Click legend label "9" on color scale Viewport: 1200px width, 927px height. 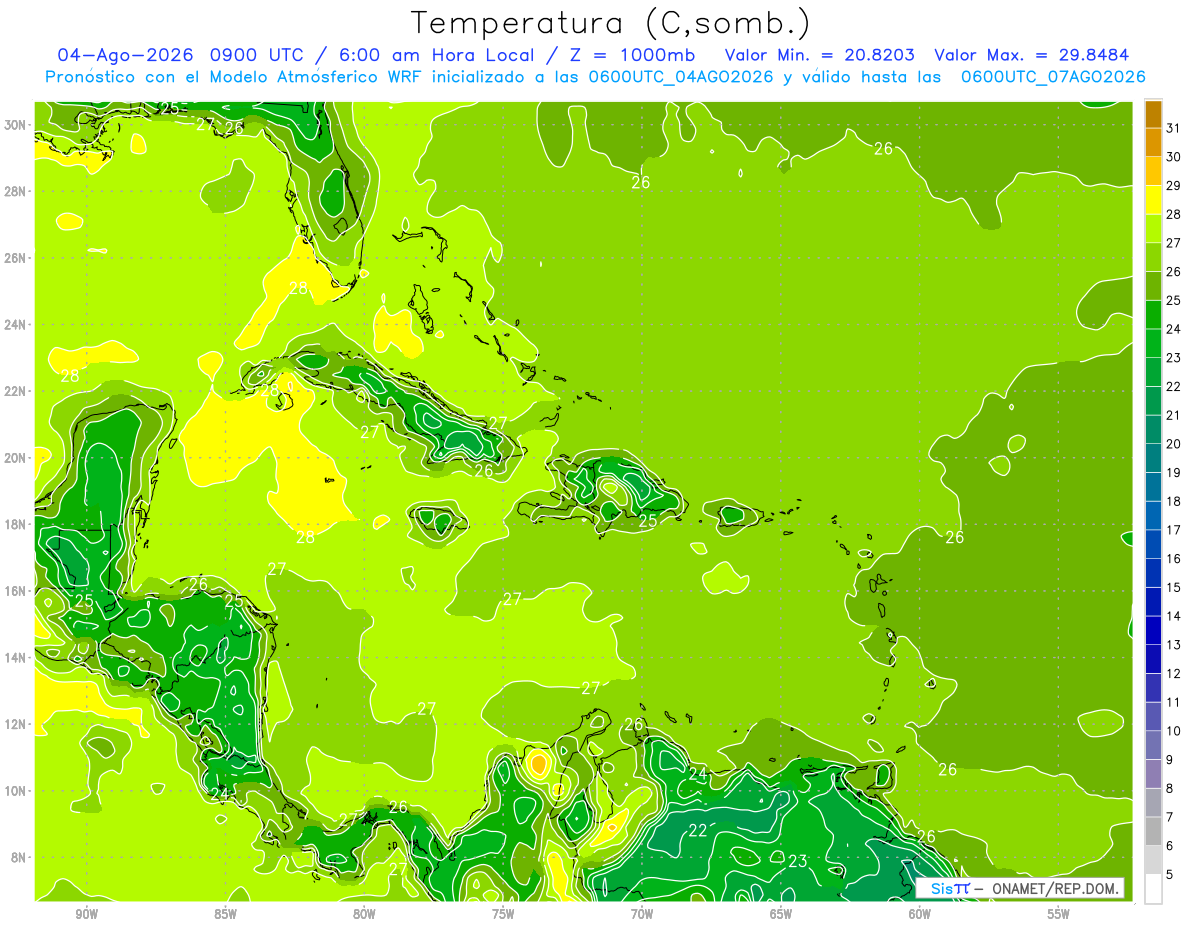click(1170, 760)
